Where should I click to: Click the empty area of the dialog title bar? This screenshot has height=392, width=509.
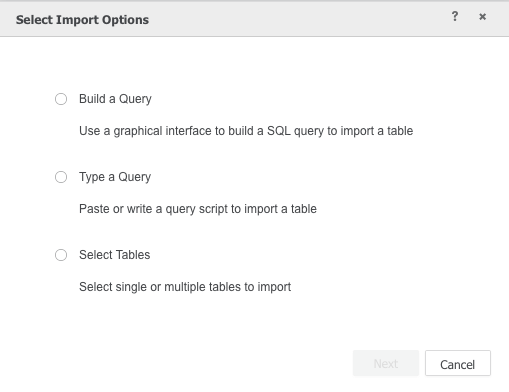click(300, 19)
